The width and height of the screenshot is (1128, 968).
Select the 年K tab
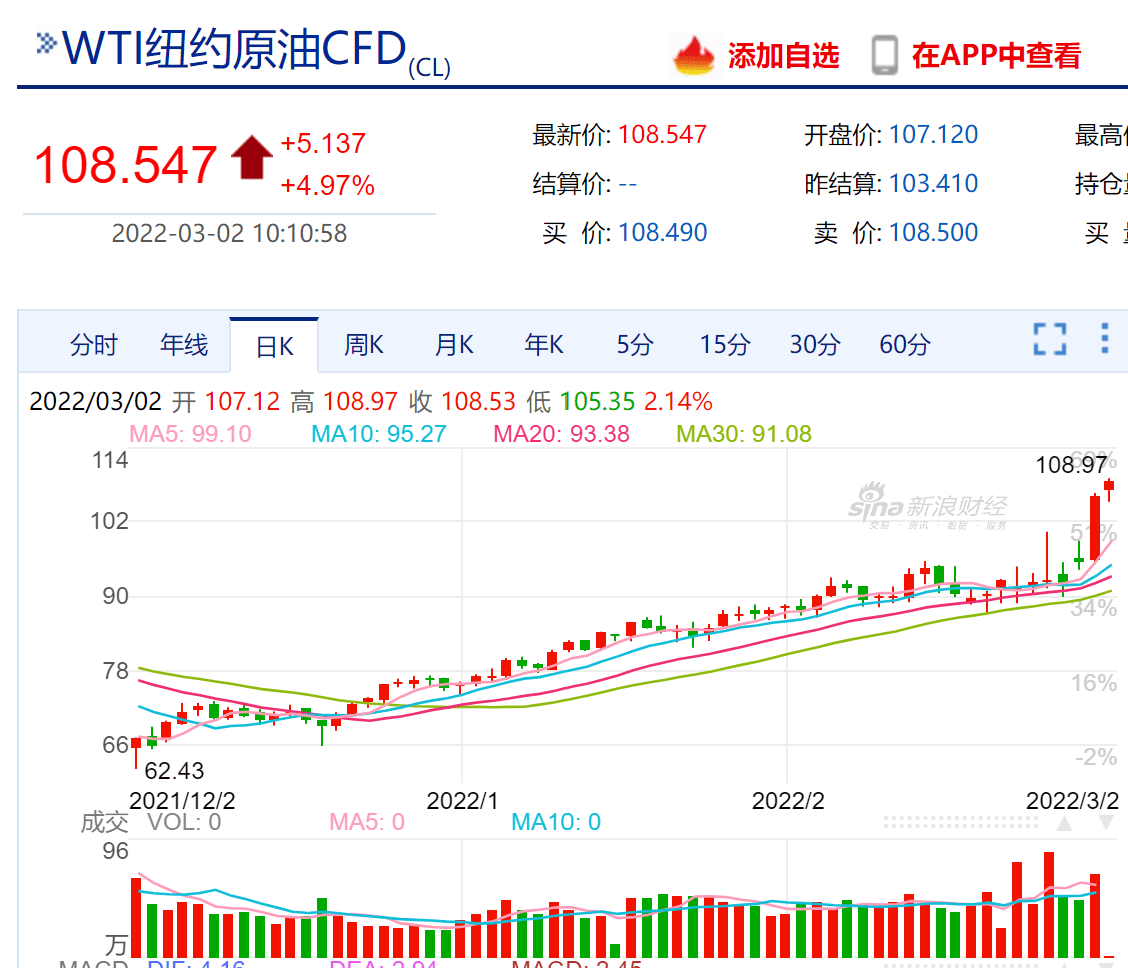[x=544, y=345]
